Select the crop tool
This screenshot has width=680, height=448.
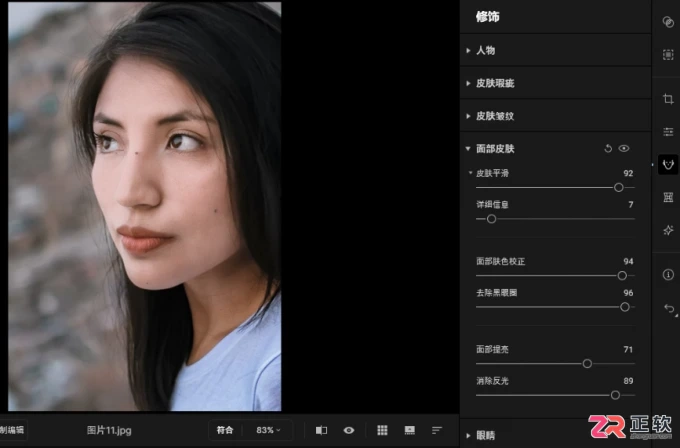668,99
